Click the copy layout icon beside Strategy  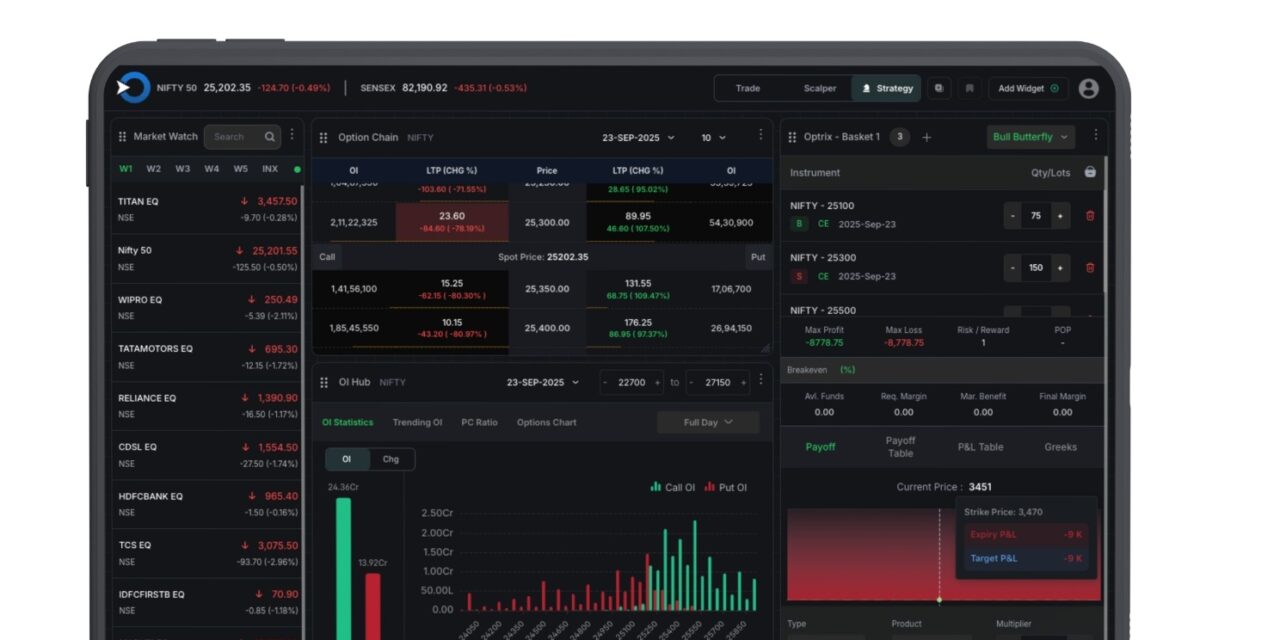pyautogui.click(x=938, y=88)
